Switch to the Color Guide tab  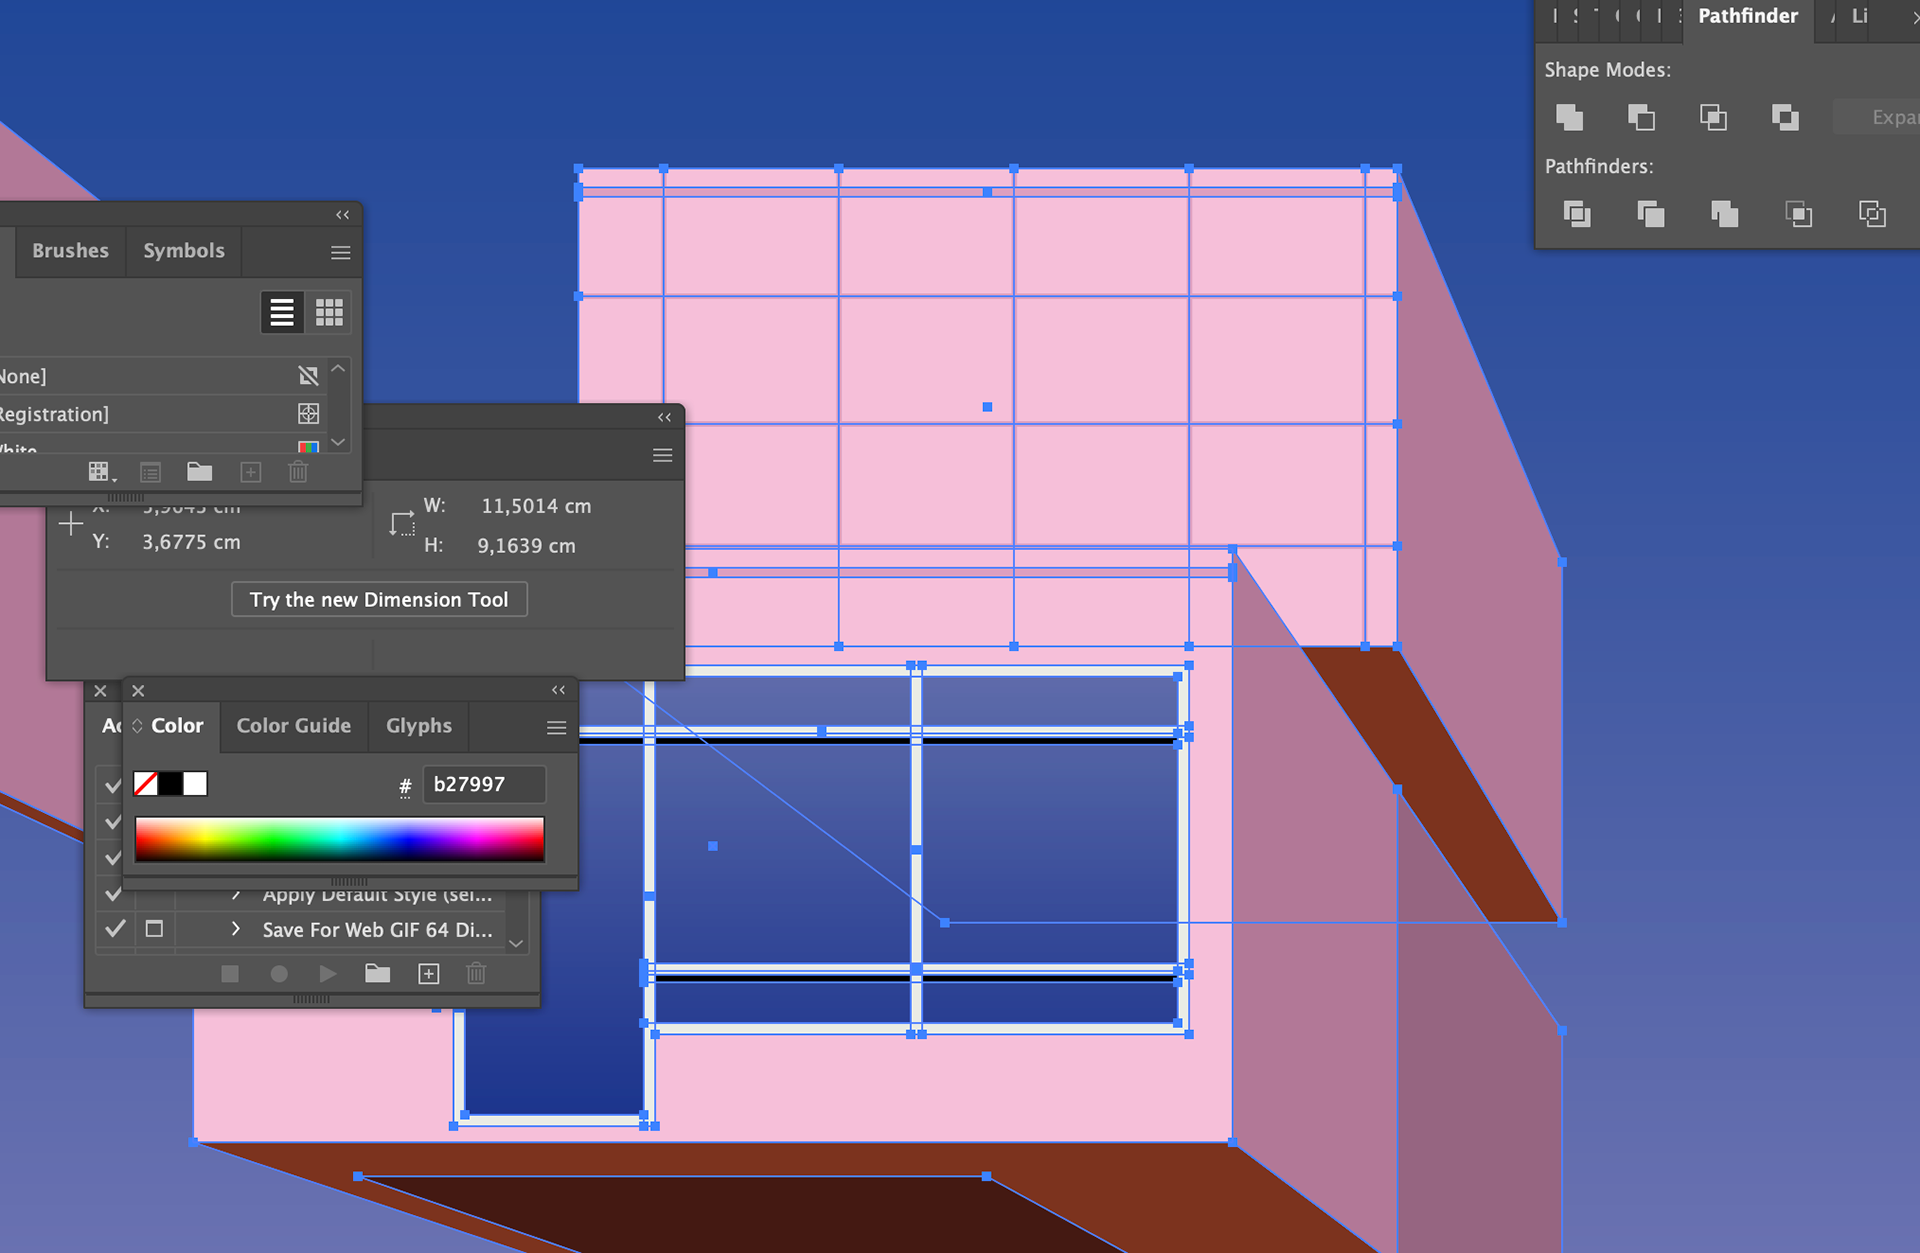click(293, 726)
